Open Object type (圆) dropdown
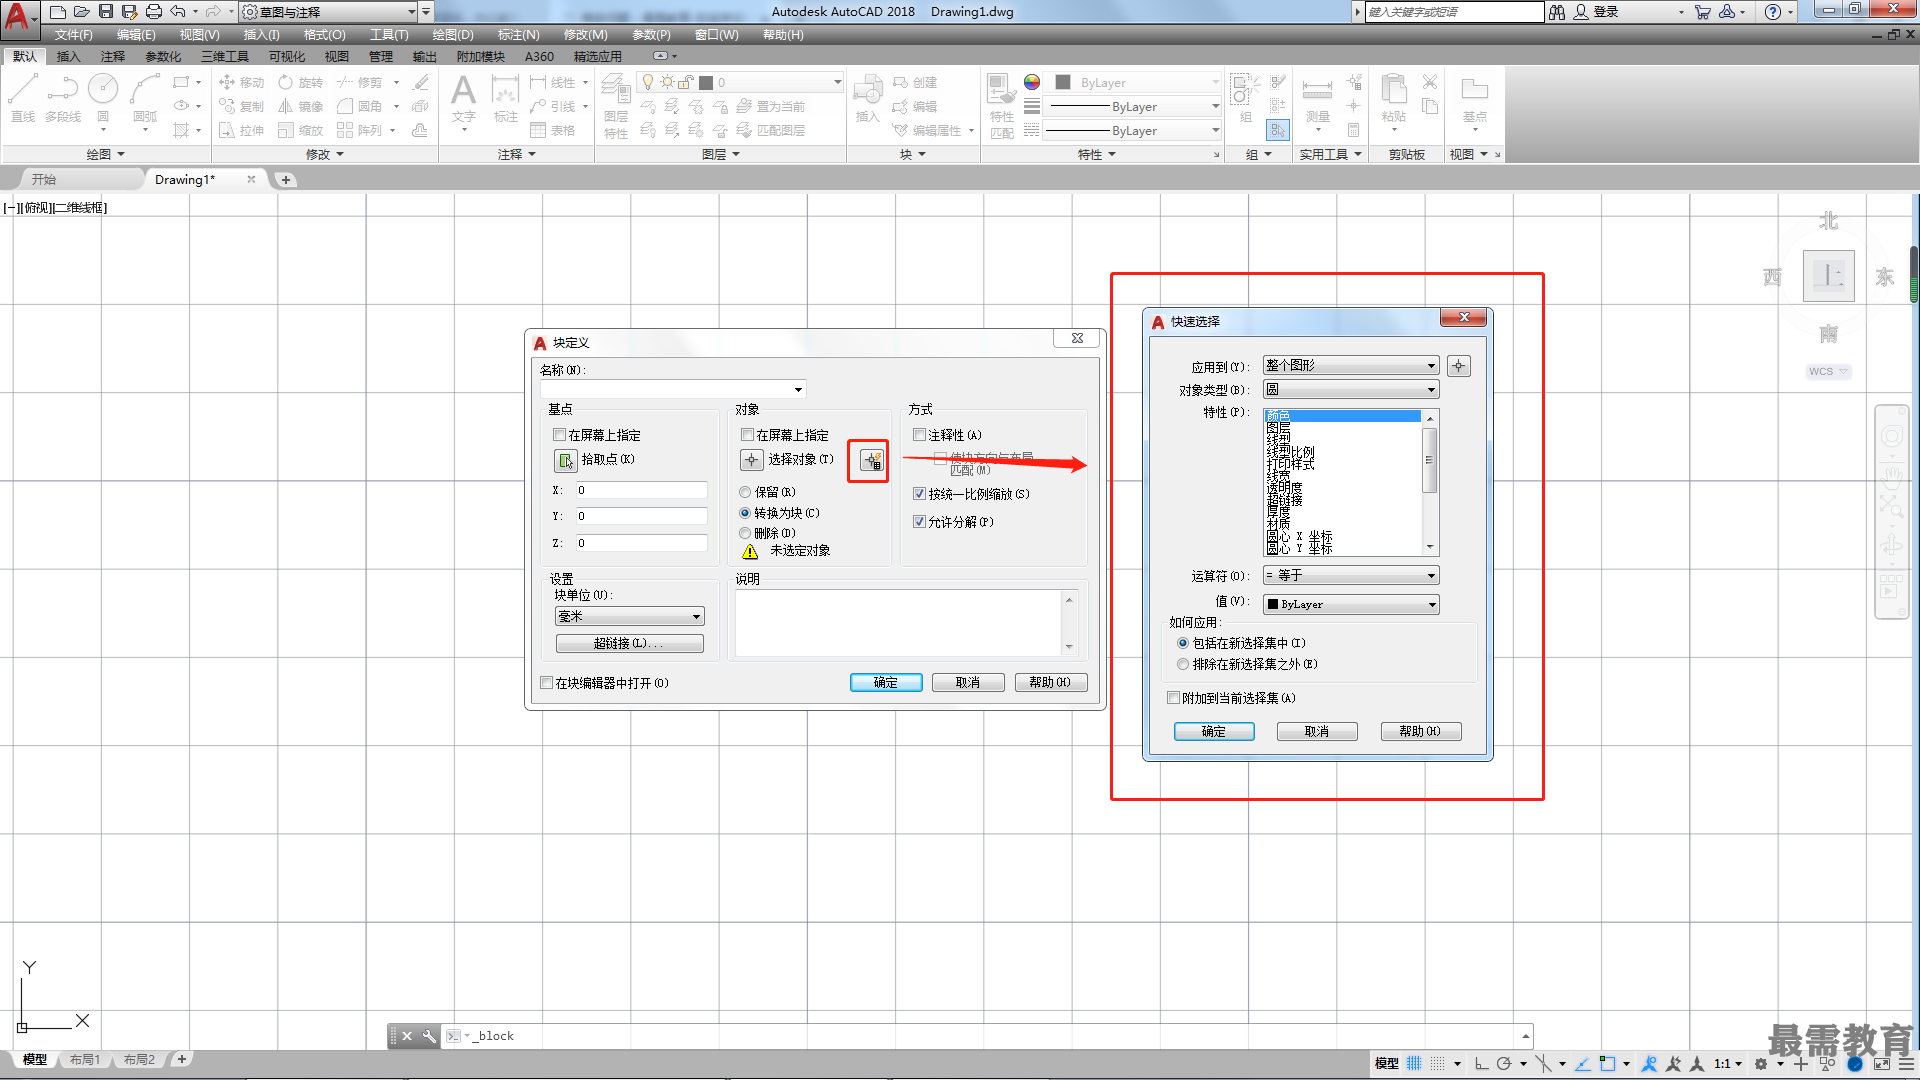Viewport: 1920px width, 1080px height. (1350, 390)
